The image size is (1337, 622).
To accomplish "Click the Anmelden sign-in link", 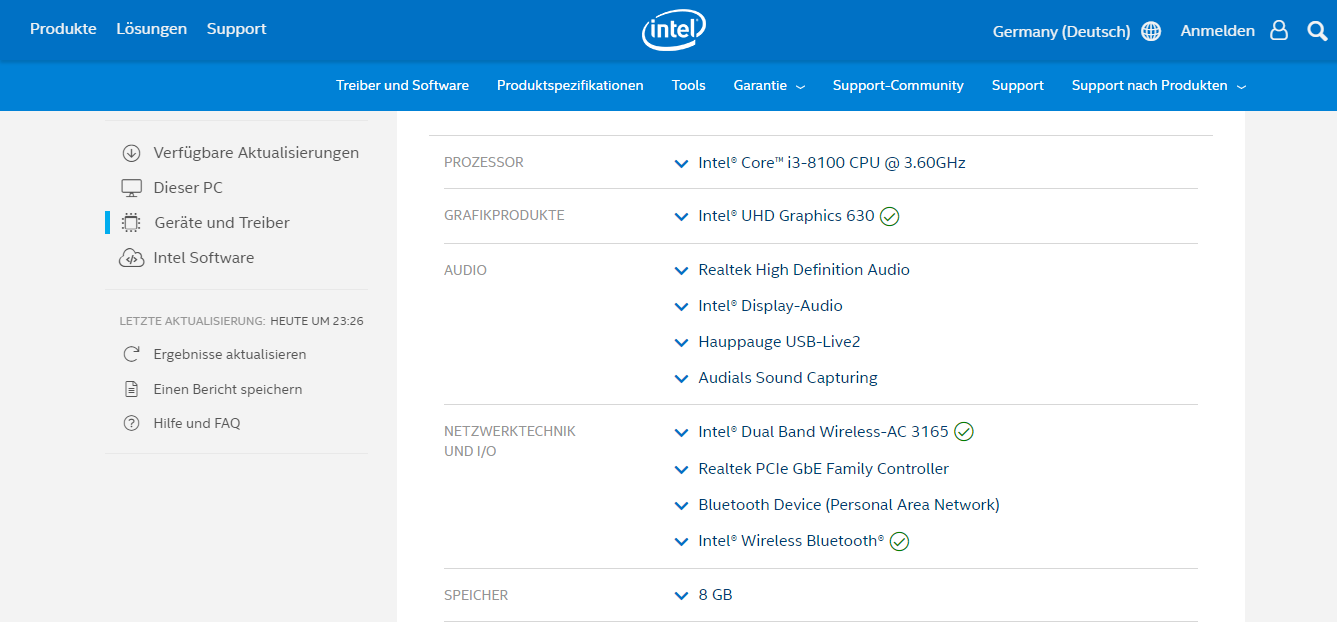I will pyautogui.click(x=1217, y=31).
